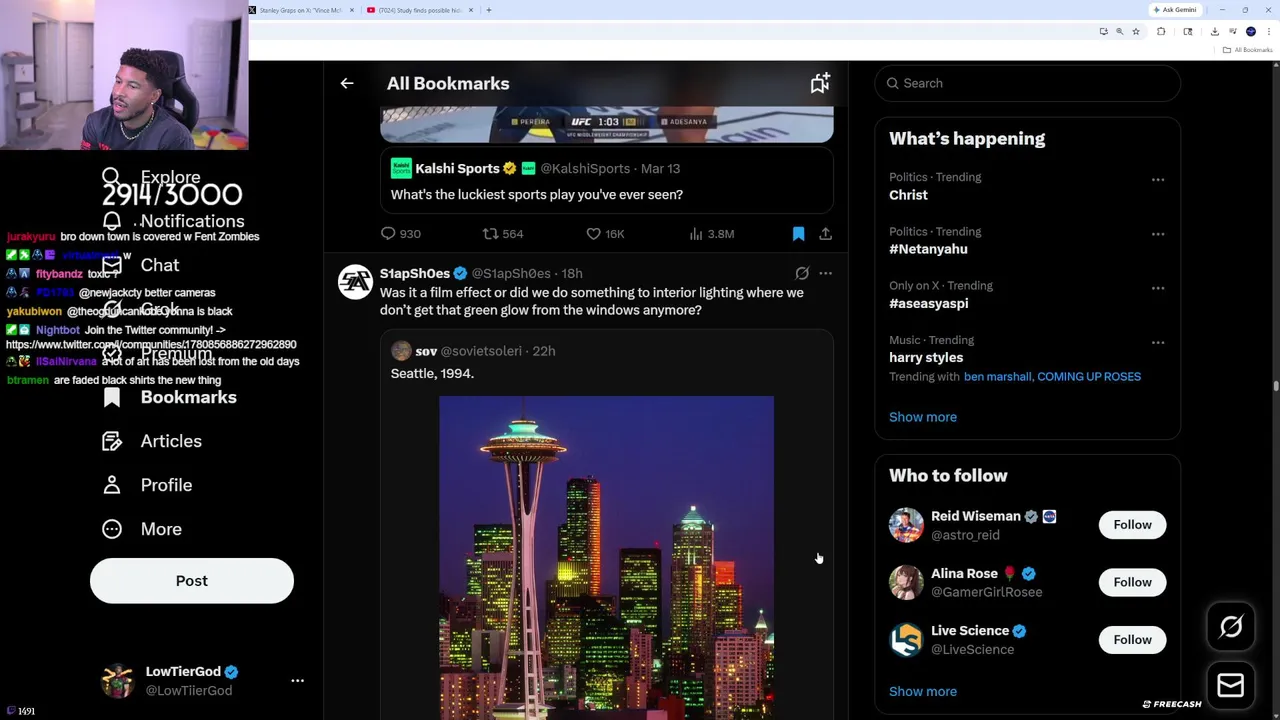The width and height of the screenshot is (1280, 720).
Task: Show more Who to follow suggestions
Action: coord(923,691)
